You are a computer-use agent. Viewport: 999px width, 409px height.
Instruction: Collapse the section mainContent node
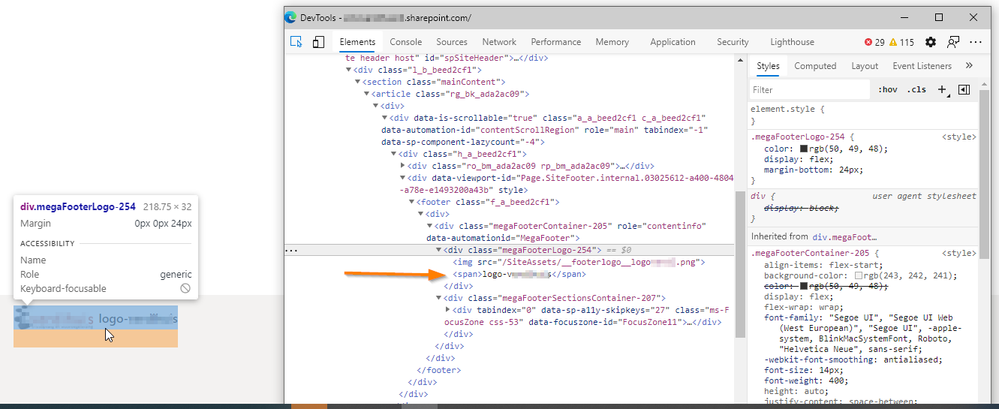pyautogui.click(x=357, y=82)
